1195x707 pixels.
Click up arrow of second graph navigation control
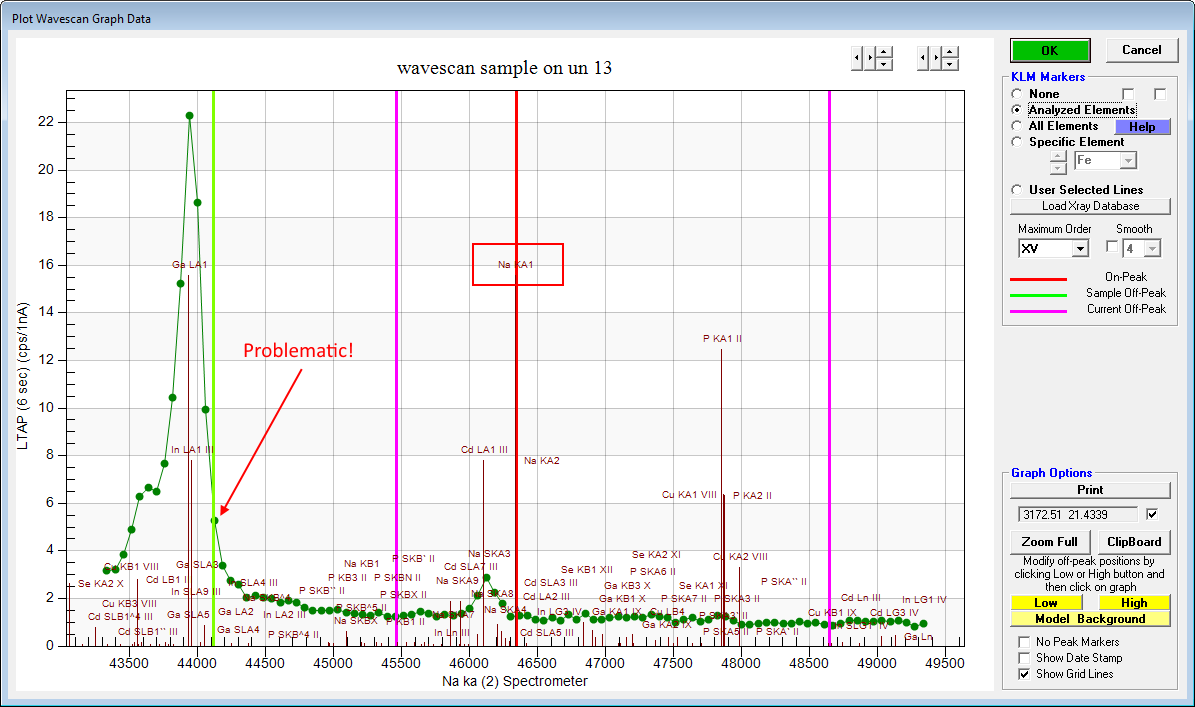[950, 52]
